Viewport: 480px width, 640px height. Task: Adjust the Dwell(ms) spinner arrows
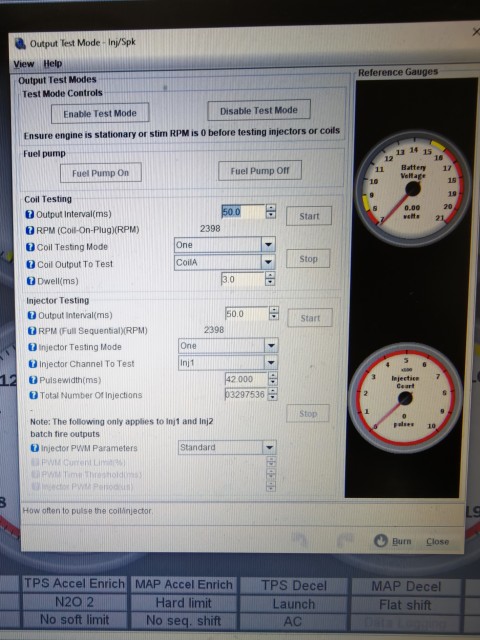coord(270,279)
